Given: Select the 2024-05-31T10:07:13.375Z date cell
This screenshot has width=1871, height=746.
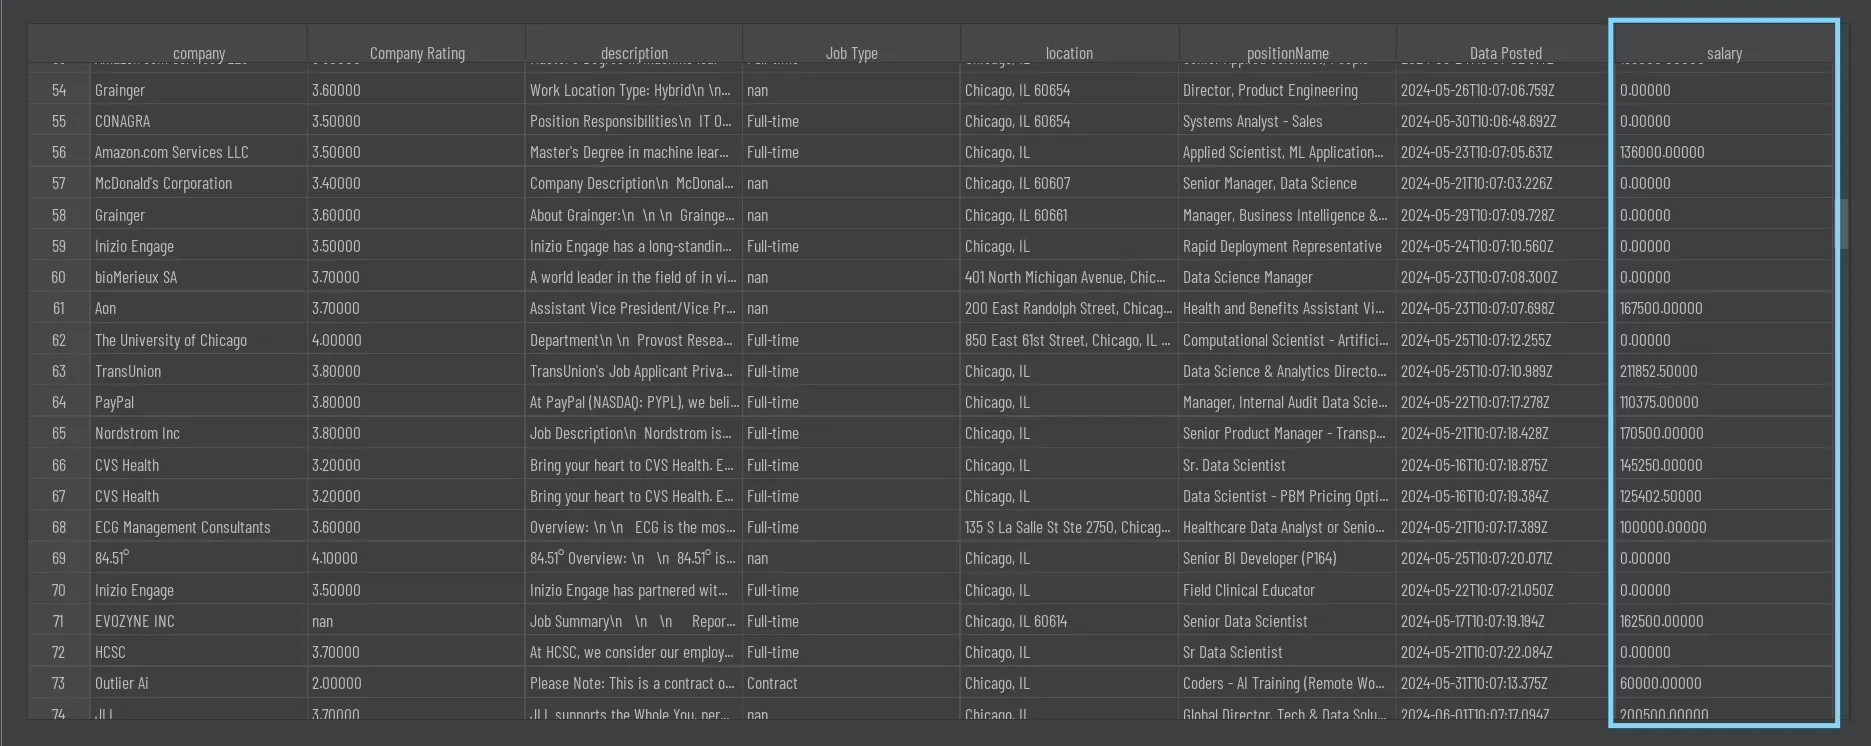Looking at the screenshot, I should click(x=1505, y=683).
